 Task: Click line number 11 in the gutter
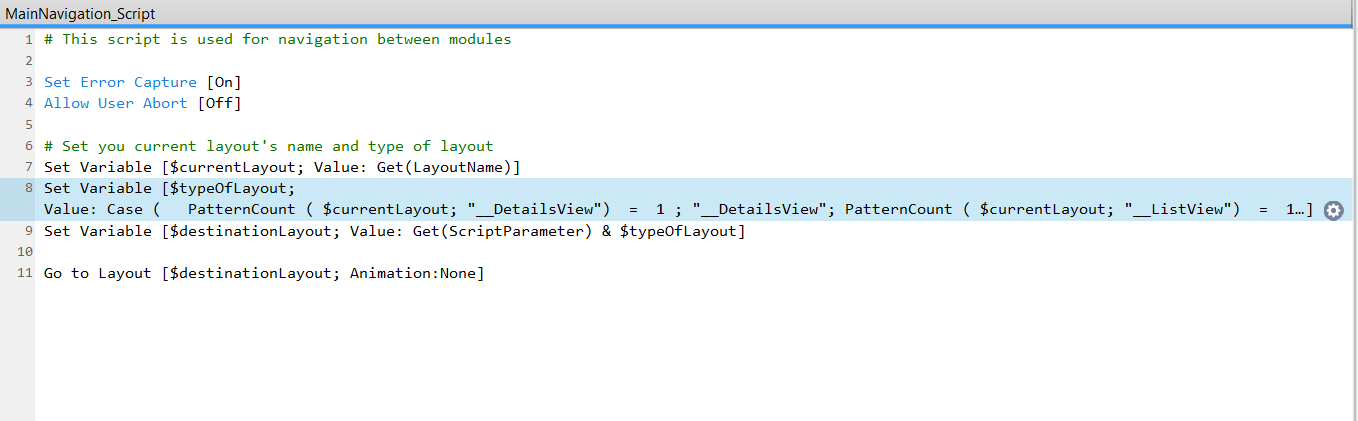[25, 274]
